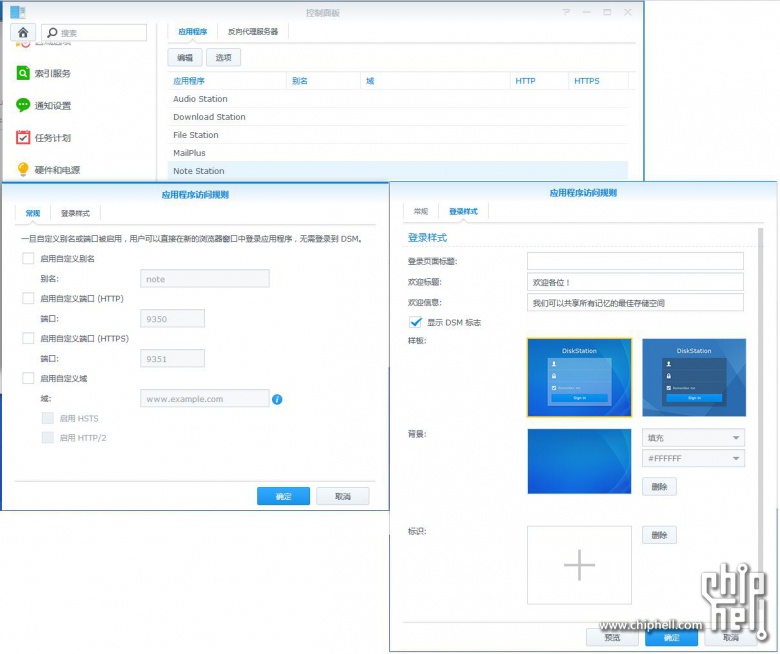Toggle the Enable HTTP/2 checkbox
This screenshot has height=654, width=780.
point(48,438)
